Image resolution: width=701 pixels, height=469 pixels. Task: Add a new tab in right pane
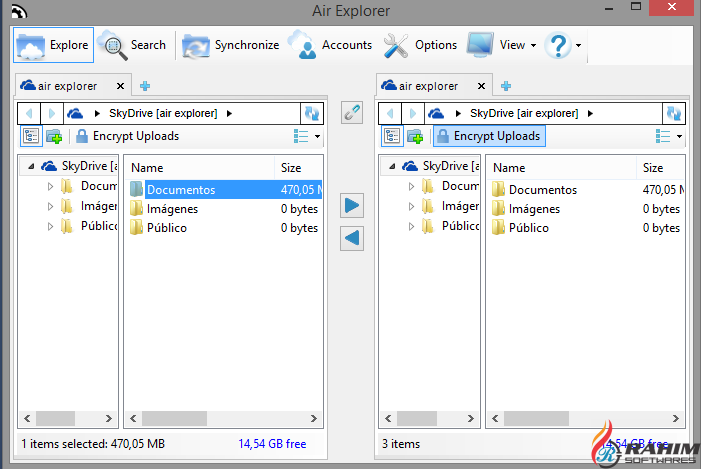pos(506,86)
